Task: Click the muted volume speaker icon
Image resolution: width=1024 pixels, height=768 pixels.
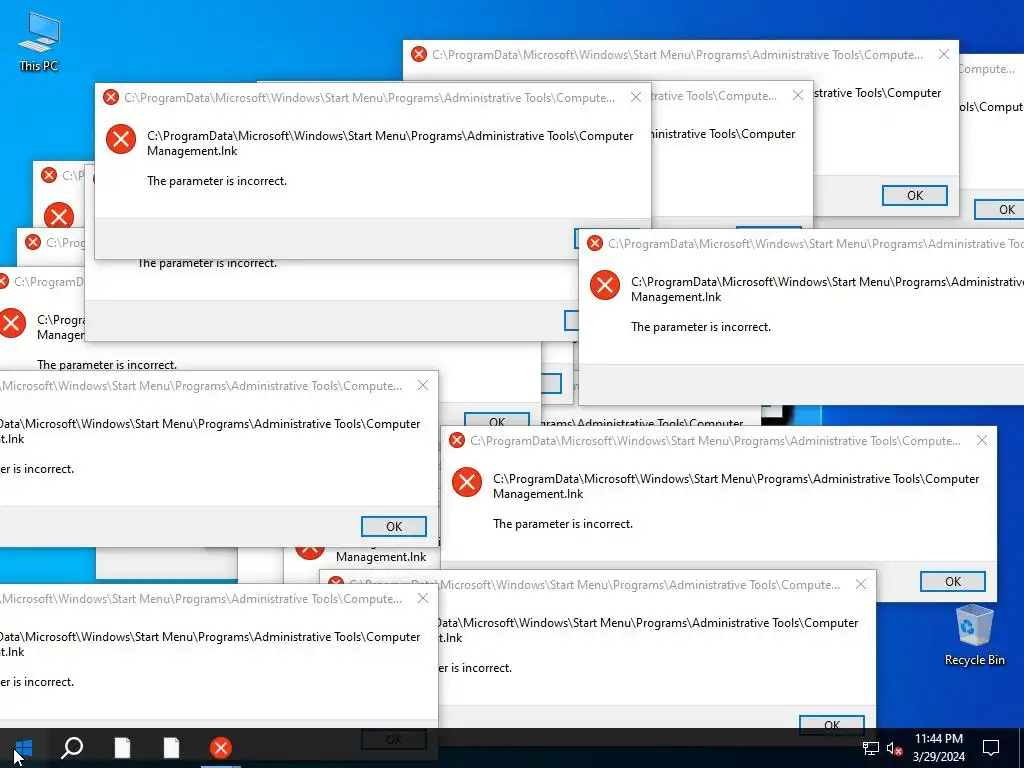Action: point(895,748)
